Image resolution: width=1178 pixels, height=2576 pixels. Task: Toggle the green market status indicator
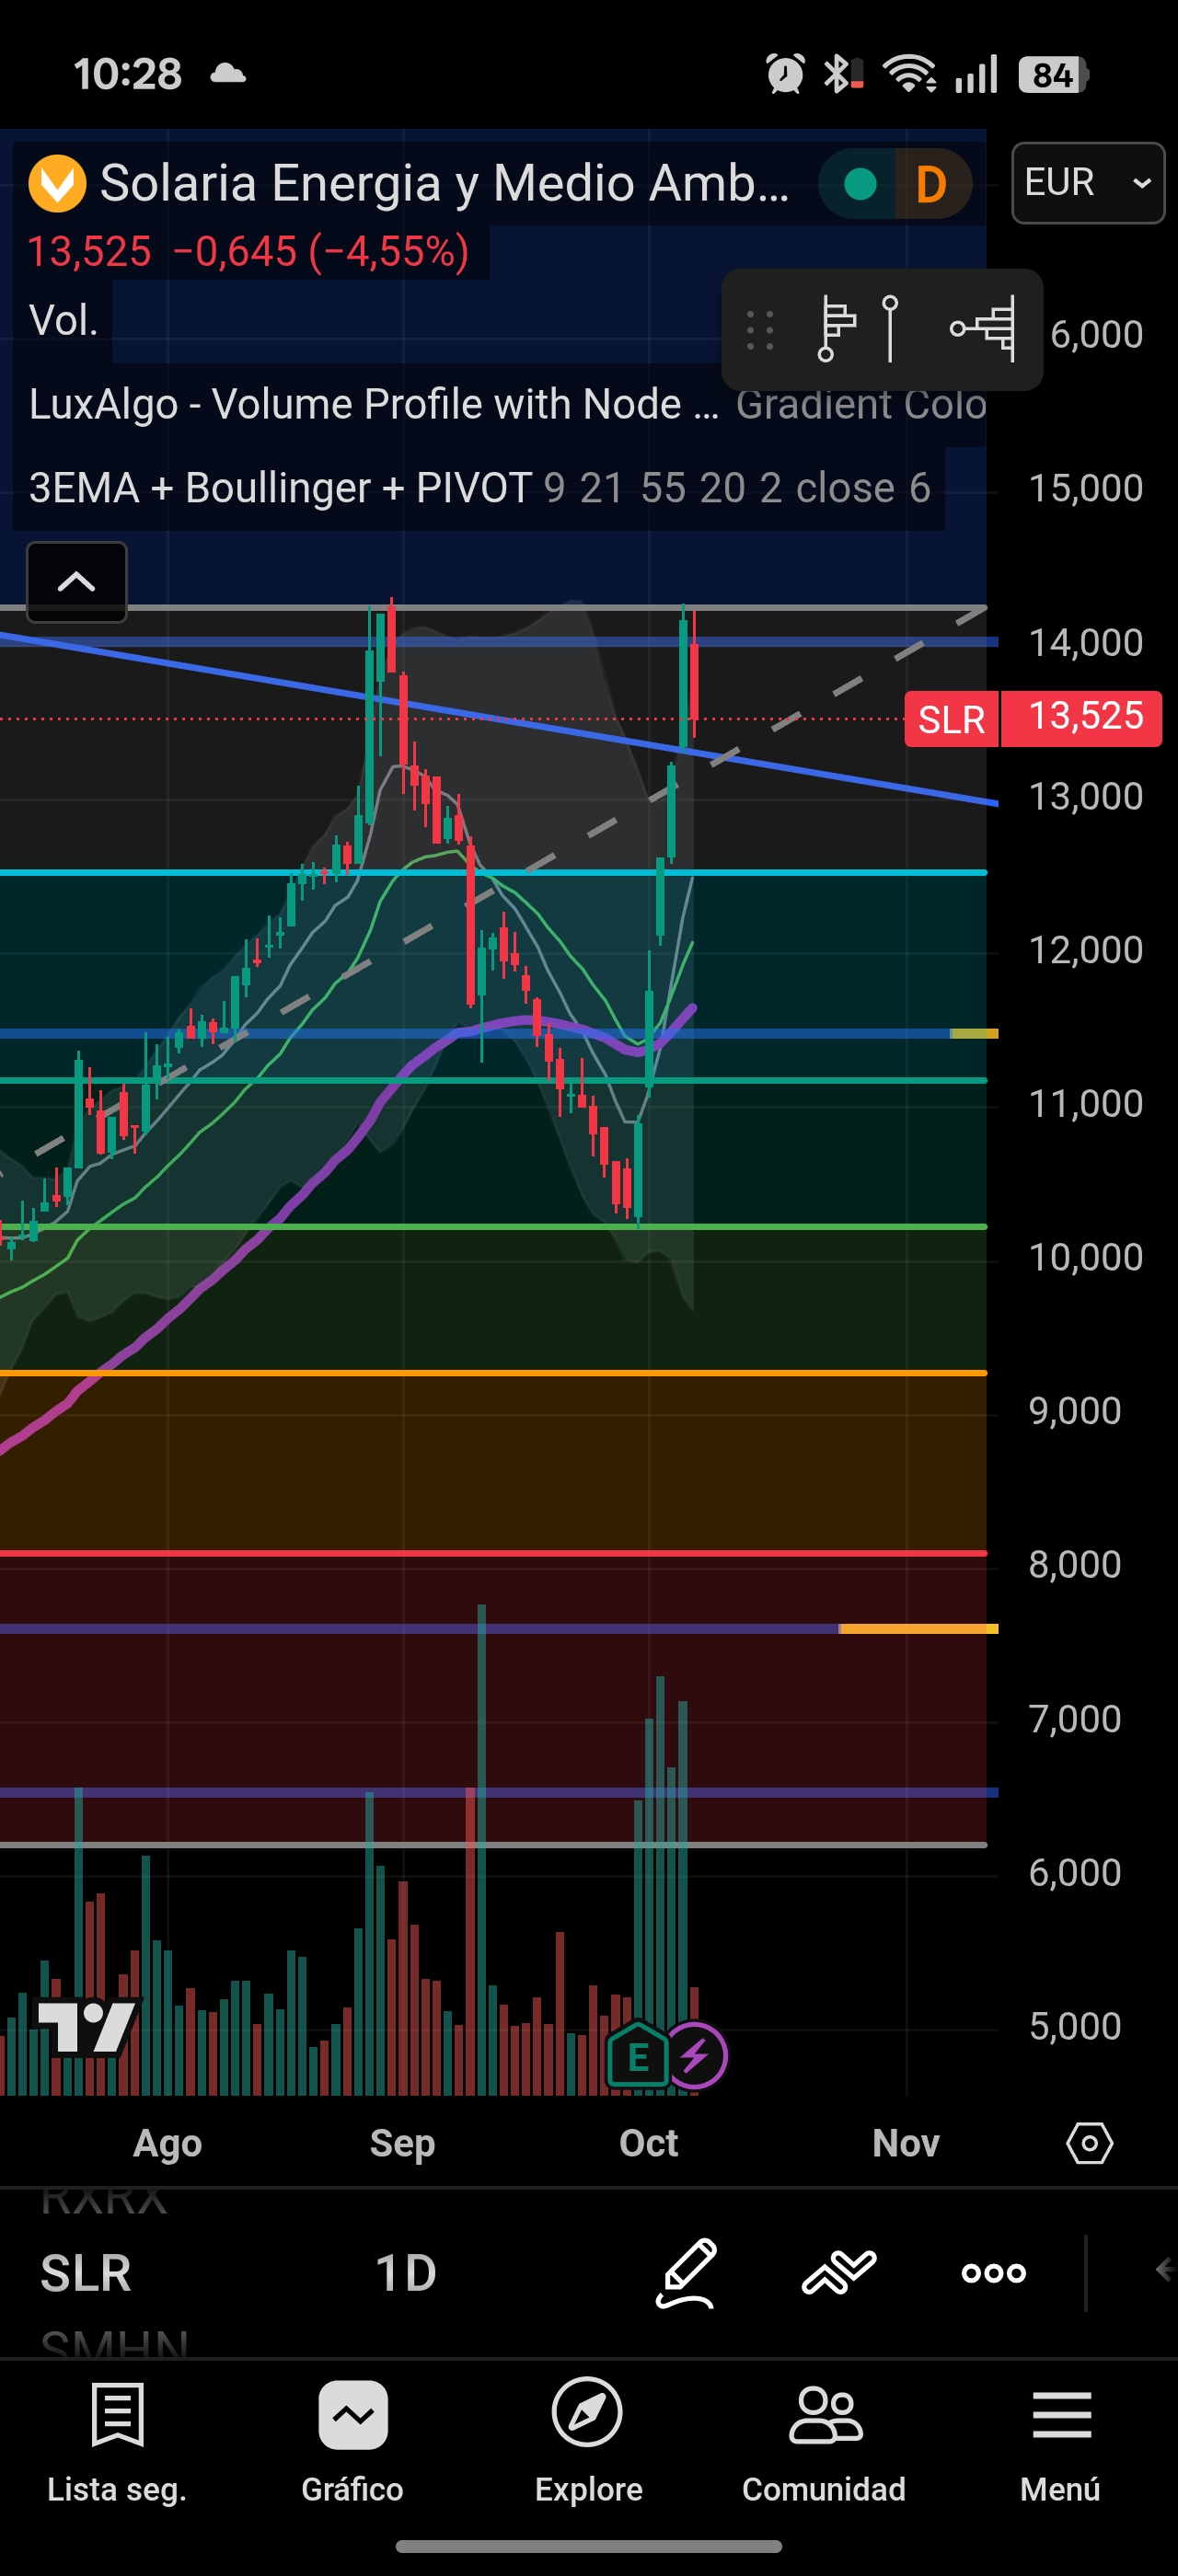pyautogui.click(x=860, y=184)
